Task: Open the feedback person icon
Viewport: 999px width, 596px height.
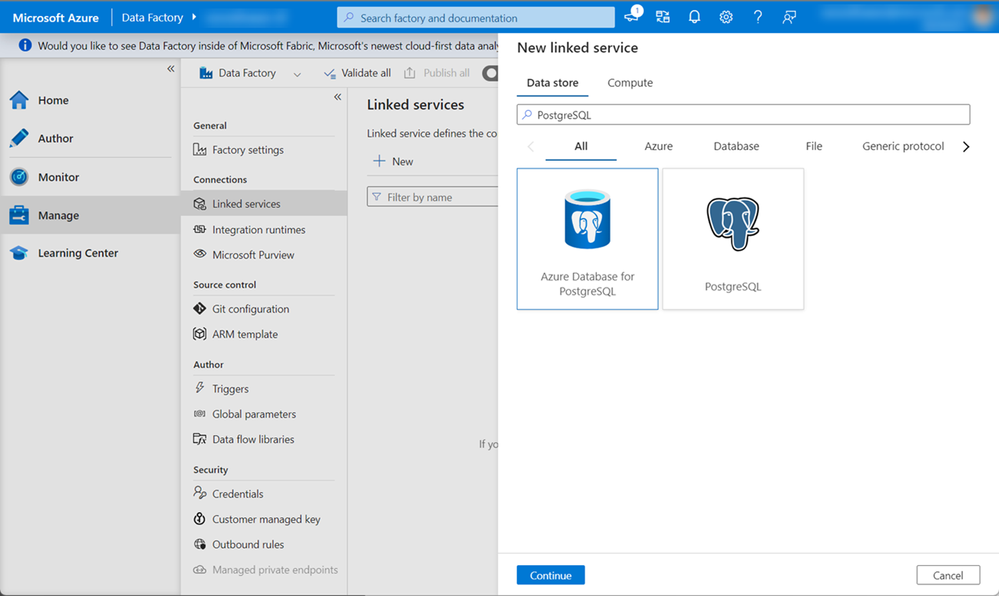Action: pos(789,17)
